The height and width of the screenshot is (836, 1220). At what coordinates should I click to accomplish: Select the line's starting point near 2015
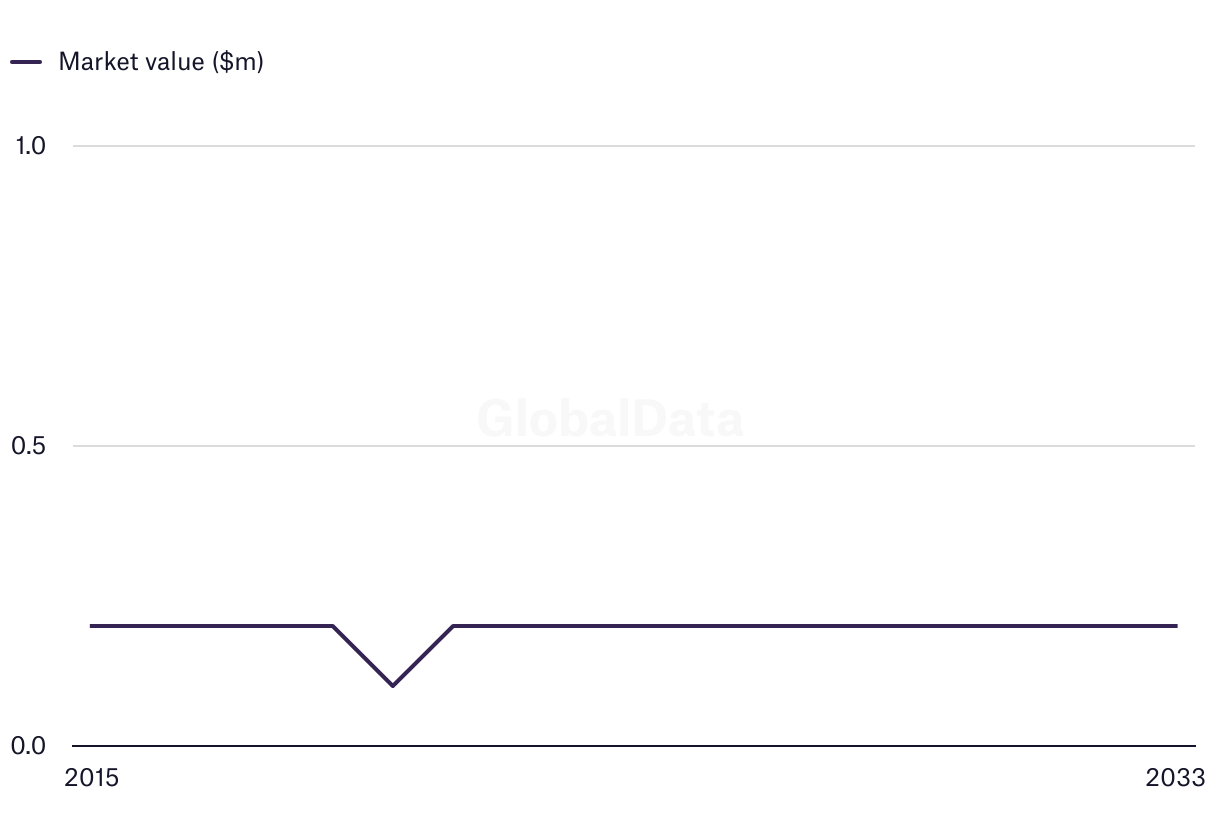tap(92, 626)
